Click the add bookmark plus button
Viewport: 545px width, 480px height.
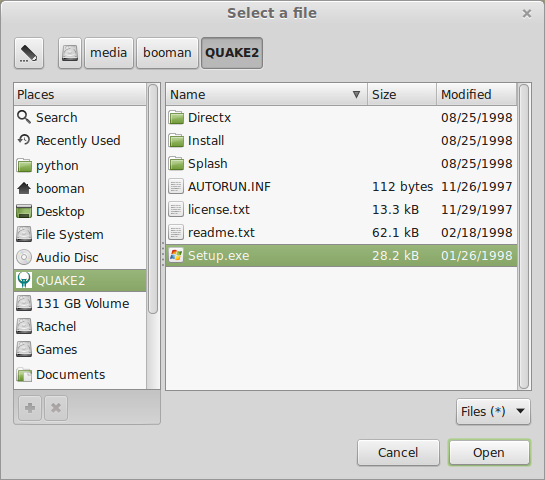(x=30, y=408)
